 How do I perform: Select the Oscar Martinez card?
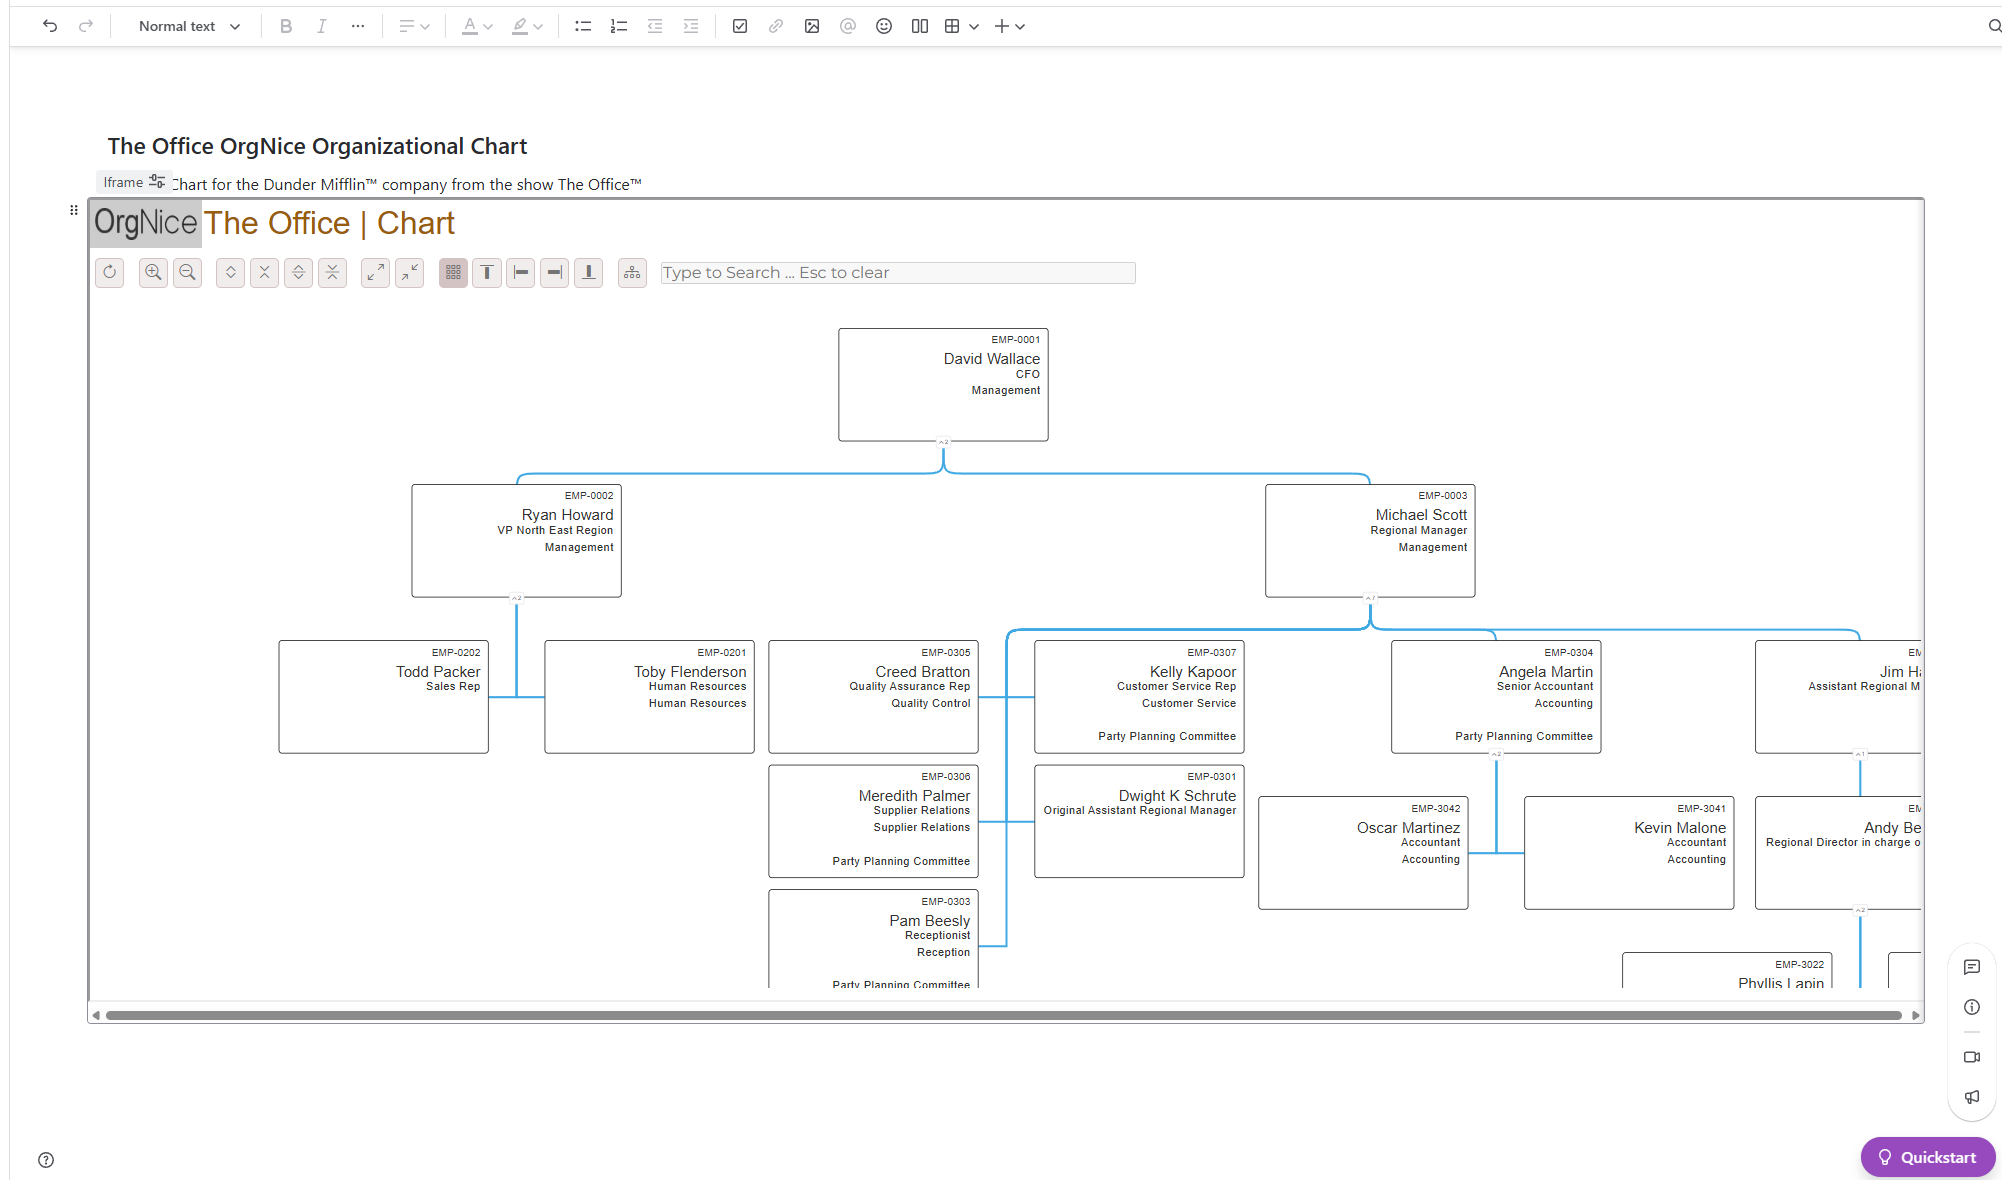pos(1364,853)
